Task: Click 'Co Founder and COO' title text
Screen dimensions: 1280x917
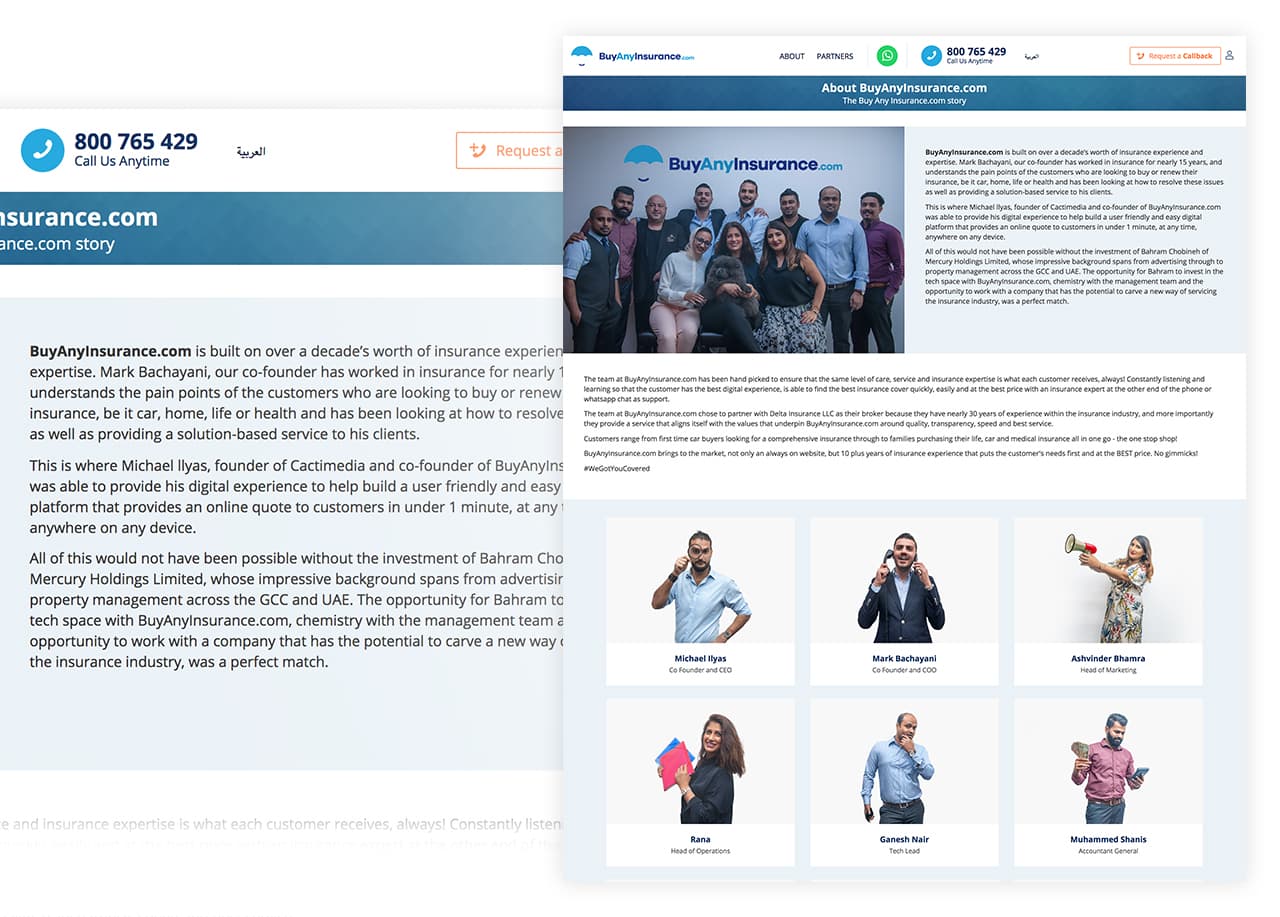Action: [x=904, y=670]
